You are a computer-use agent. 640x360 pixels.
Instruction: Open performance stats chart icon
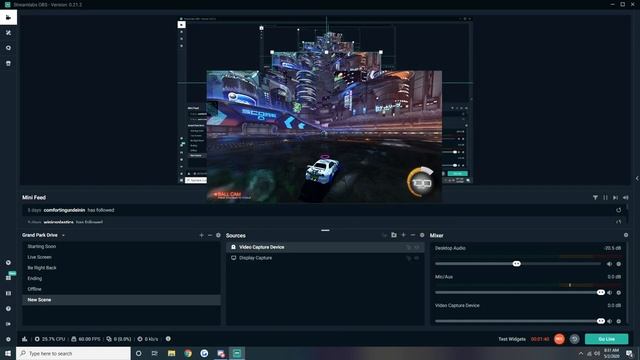tap(24, 339)
